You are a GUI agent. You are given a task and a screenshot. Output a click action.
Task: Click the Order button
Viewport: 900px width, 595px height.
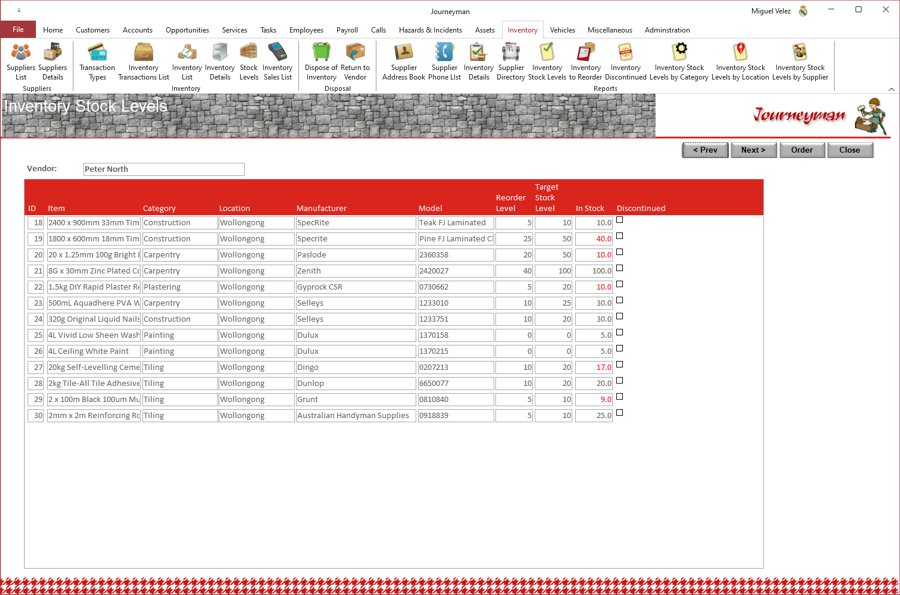pyautogui.click(x=802, y=150)
